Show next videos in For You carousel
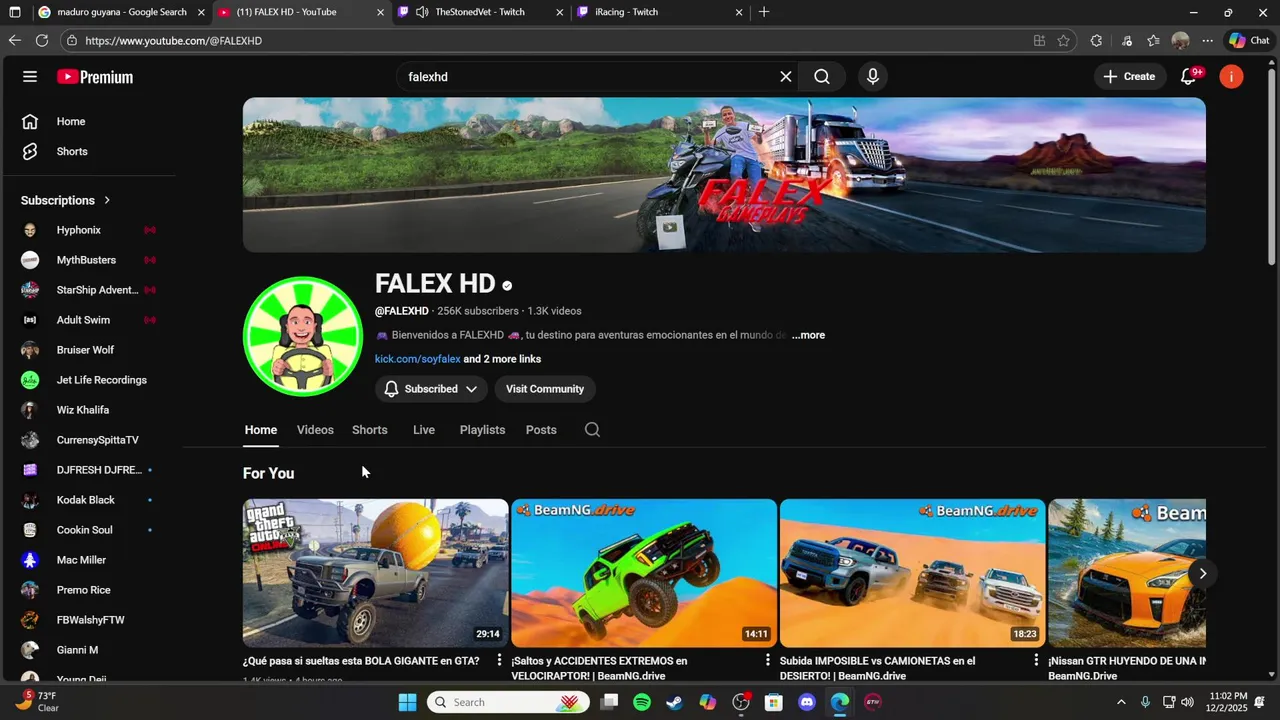The width and height of the screenshot is (1280, 720). 1202,573
